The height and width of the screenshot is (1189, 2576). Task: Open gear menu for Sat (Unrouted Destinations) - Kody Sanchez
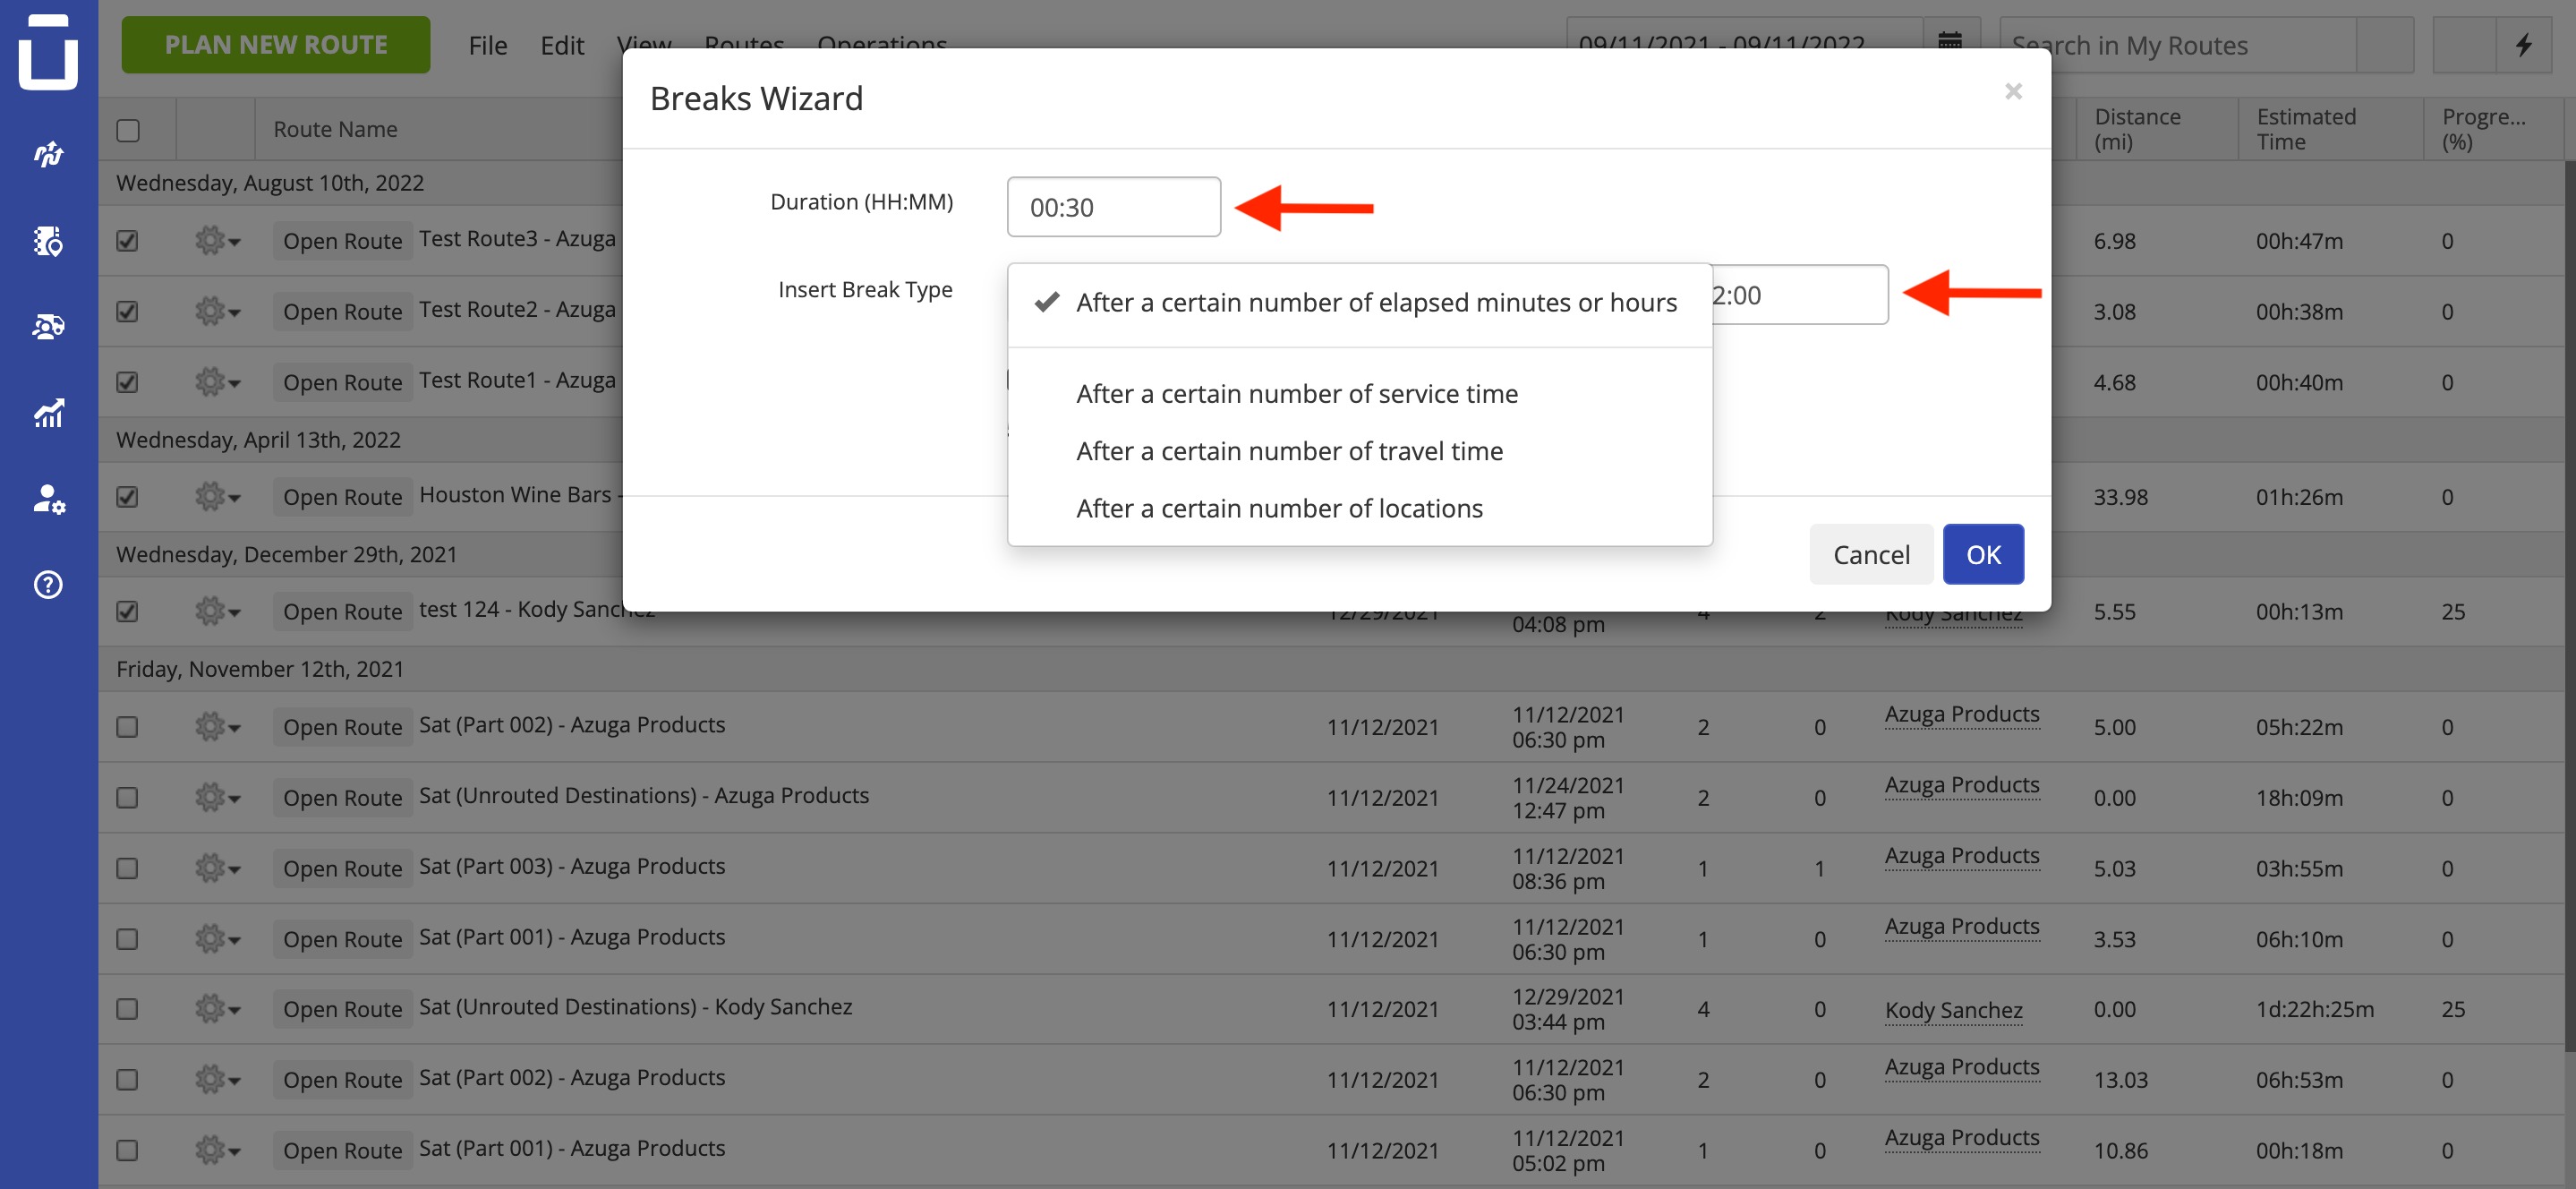(217, 1009)
